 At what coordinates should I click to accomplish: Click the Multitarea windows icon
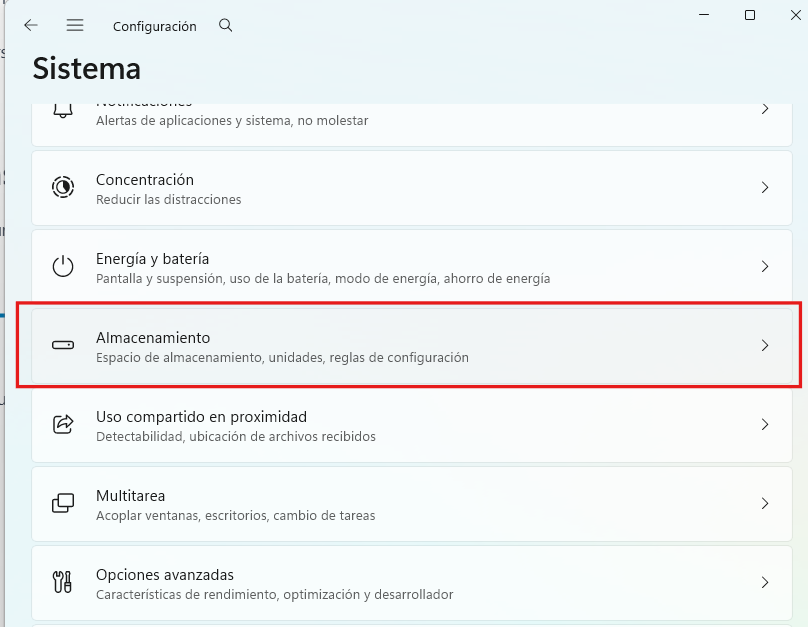[x=63, y=503]
